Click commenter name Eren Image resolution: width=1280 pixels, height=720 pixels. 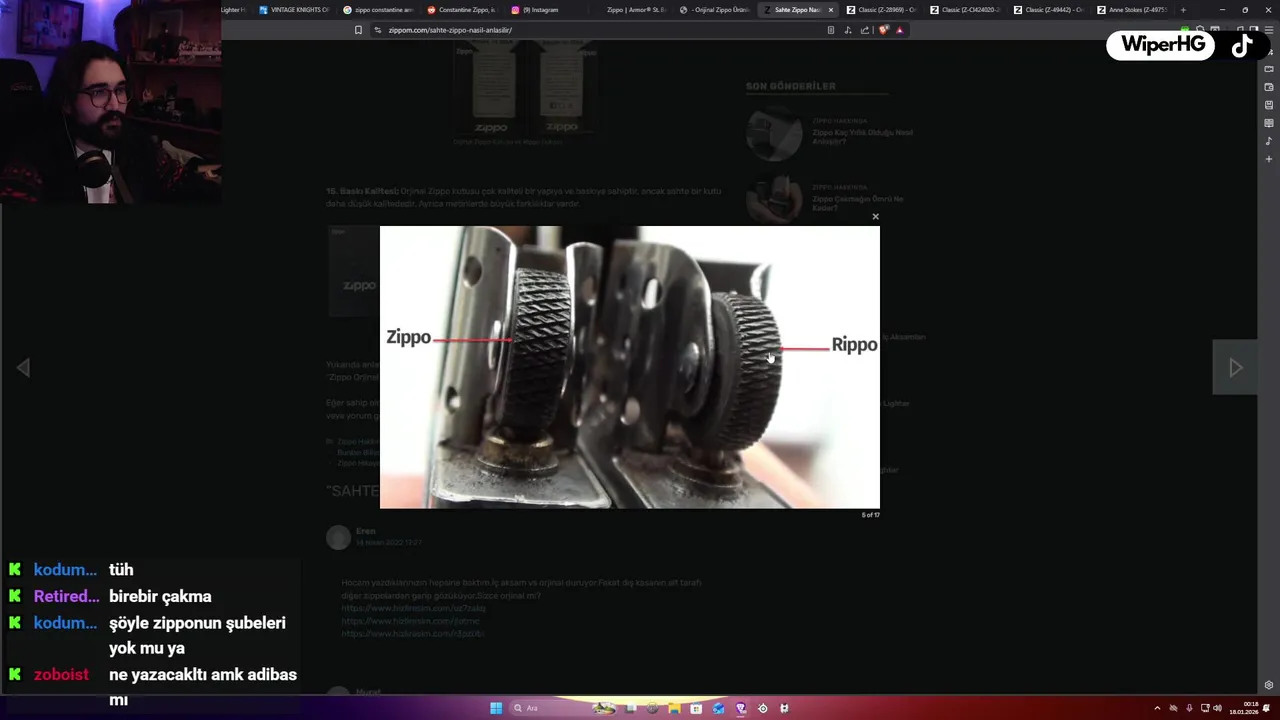click(365, 531)
